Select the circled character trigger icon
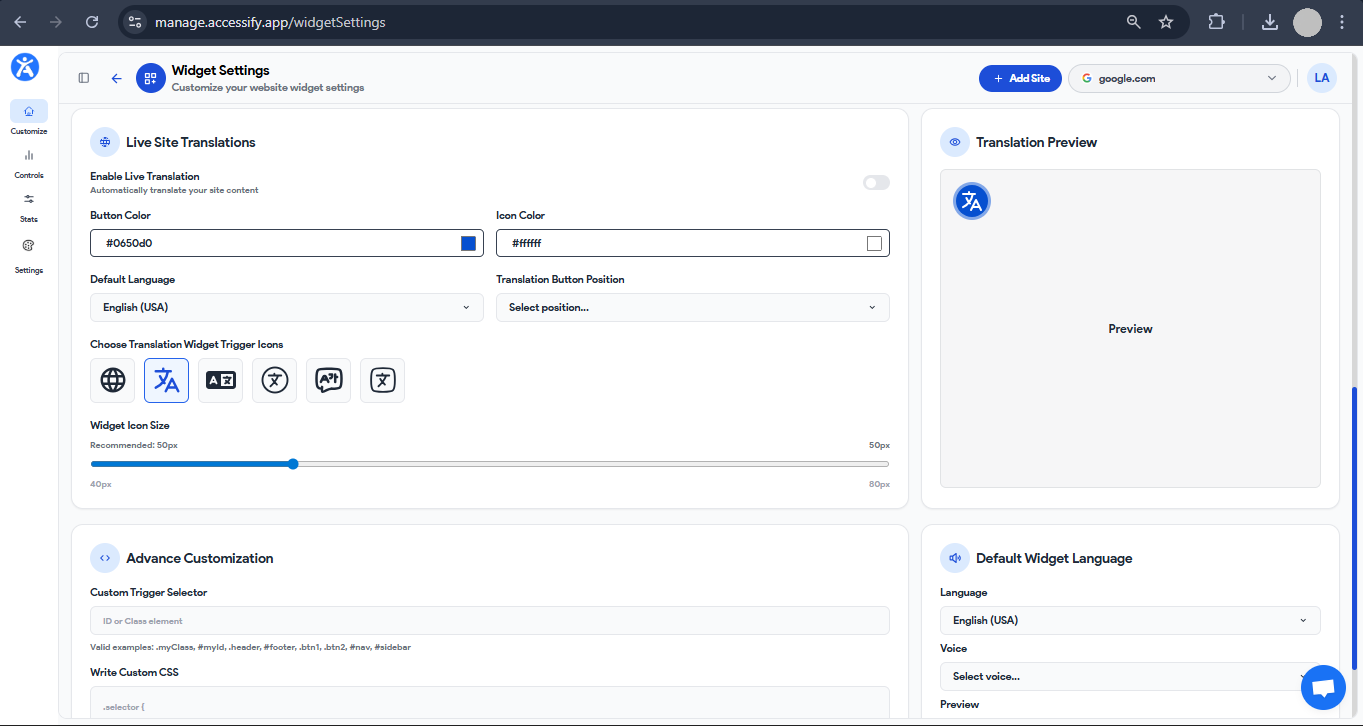The width and height of the screenshot is (1363, 726). (275, 380)
